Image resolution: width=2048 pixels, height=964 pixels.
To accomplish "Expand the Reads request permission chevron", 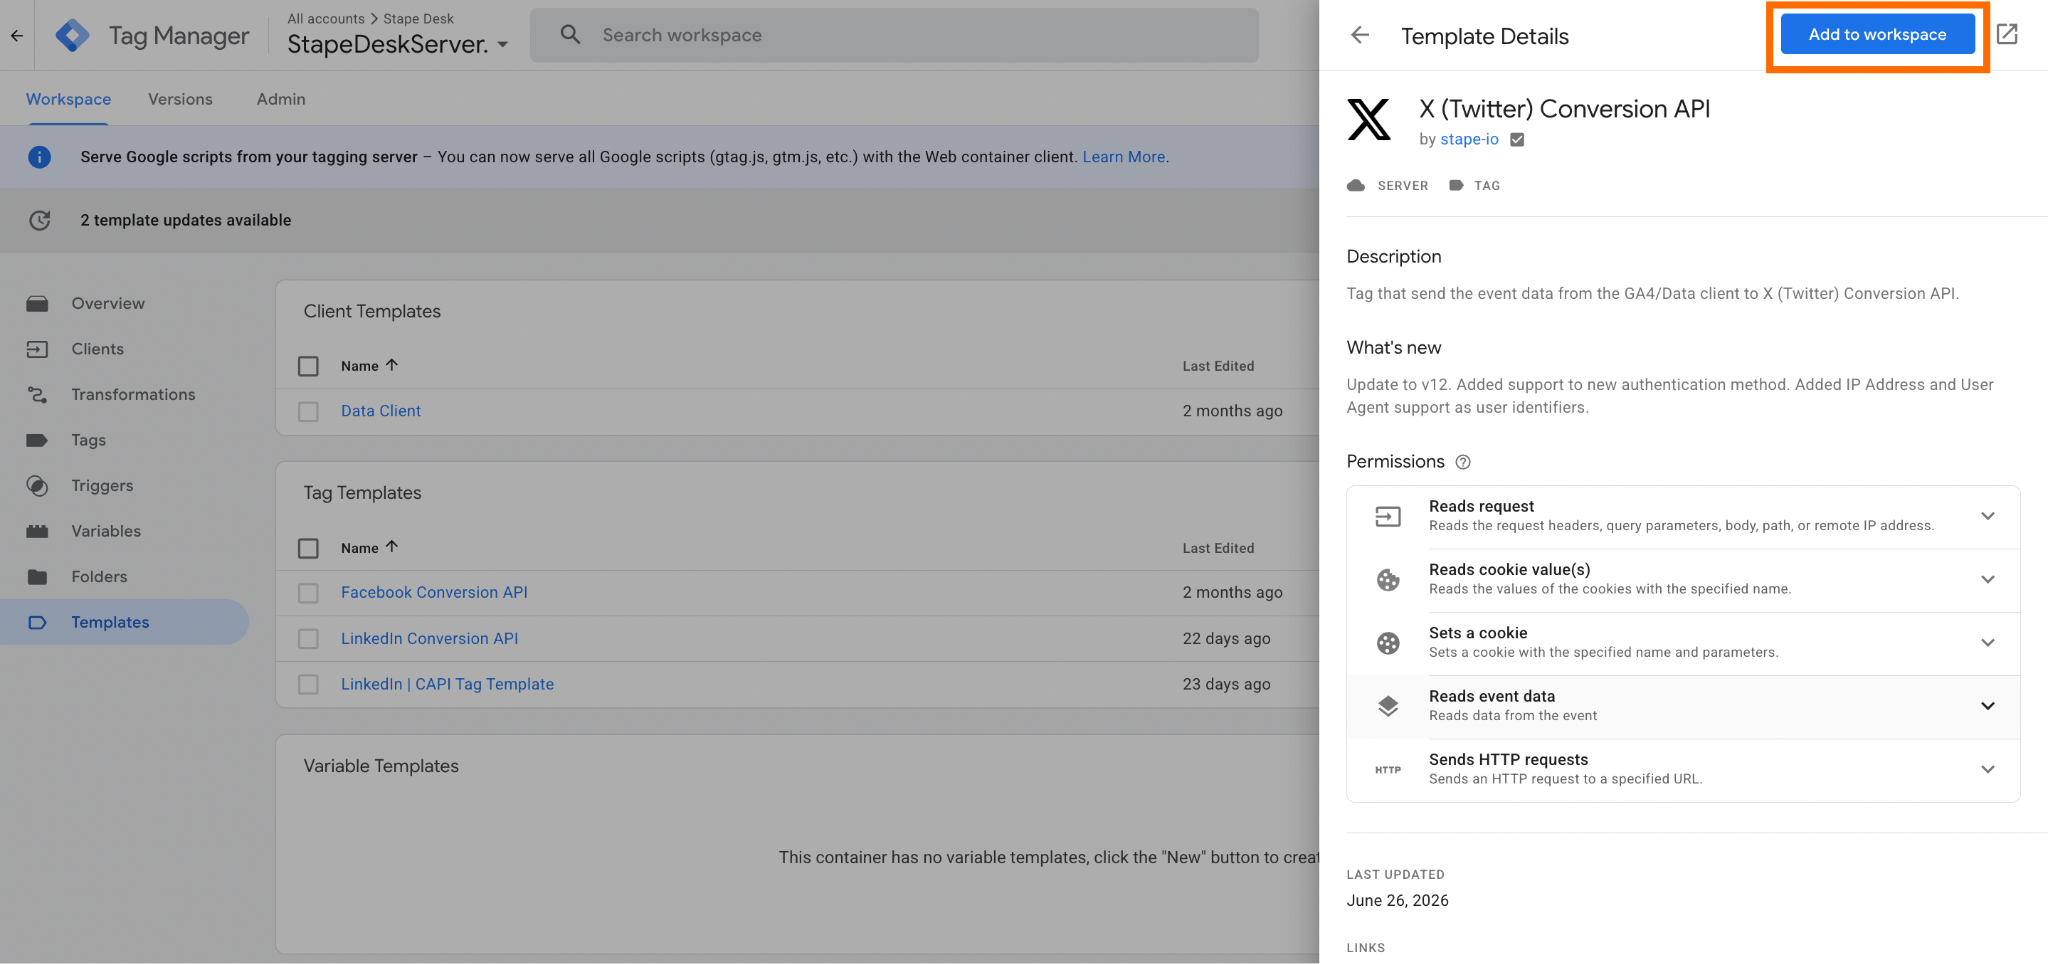I will [1988, 516].
